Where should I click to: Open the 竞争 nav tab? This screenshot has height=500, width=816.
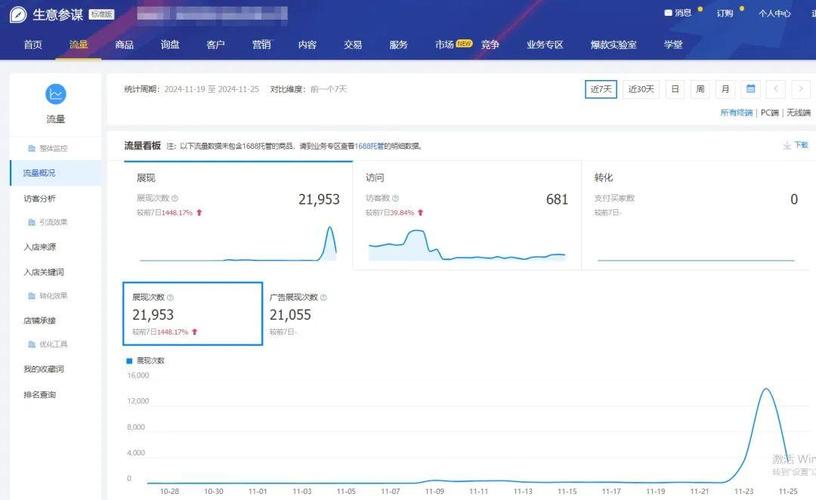coord(490,45)
